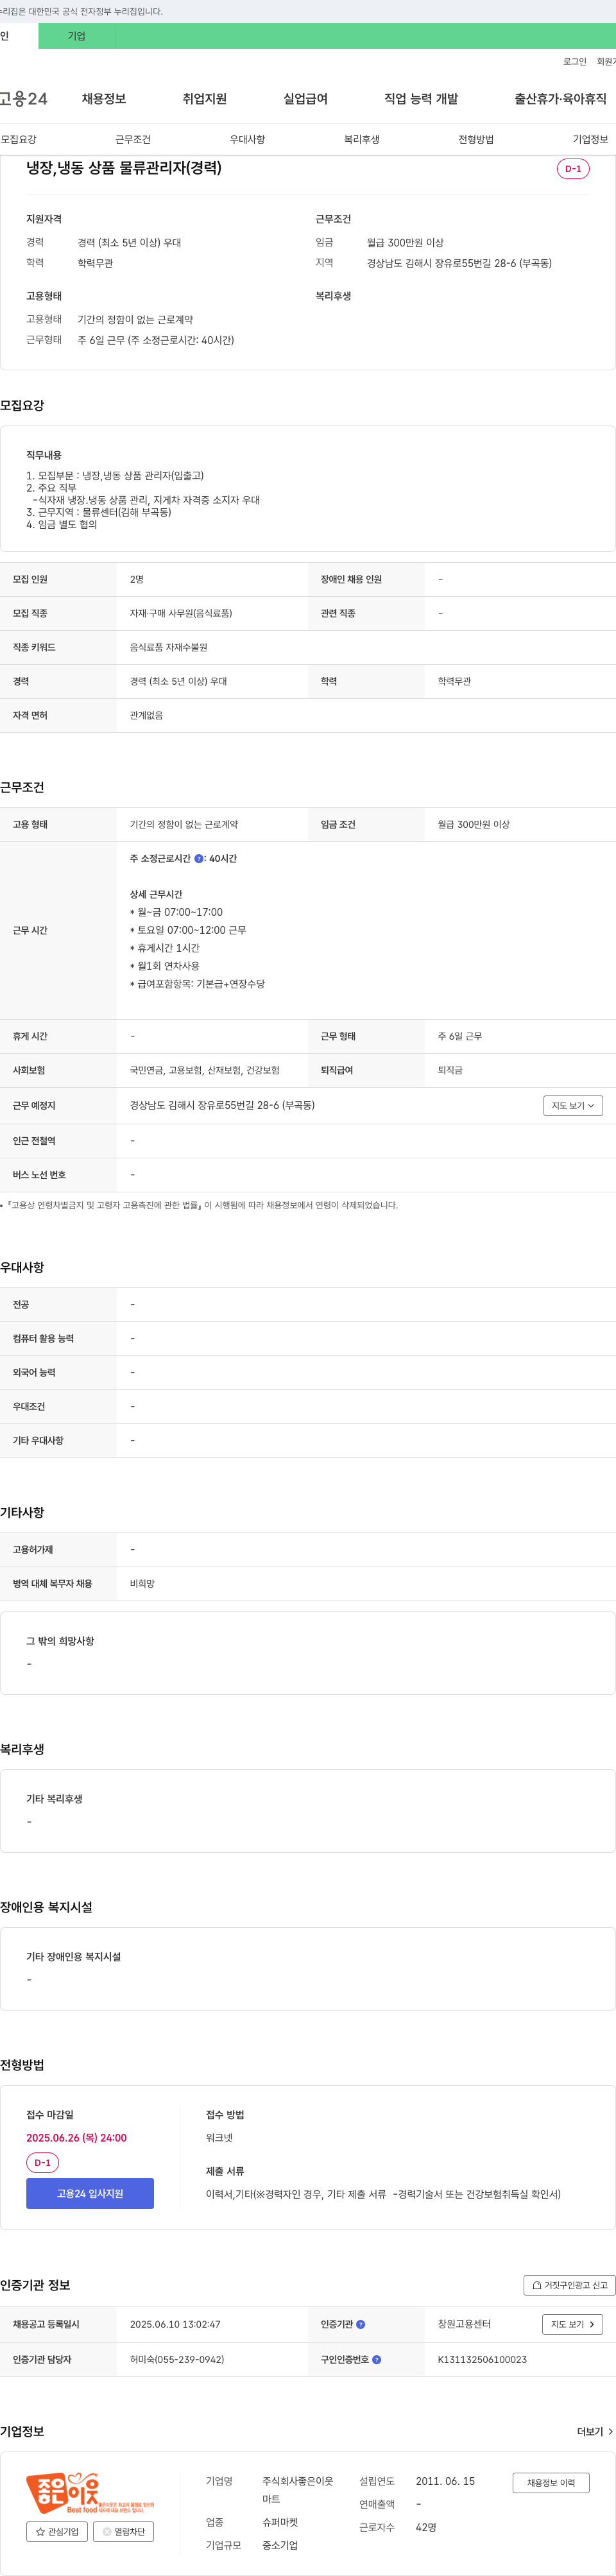Click the D-1 badge beside job title
Image resolution: width=616 pixels, height=2576 pixels.
(573, 169)
